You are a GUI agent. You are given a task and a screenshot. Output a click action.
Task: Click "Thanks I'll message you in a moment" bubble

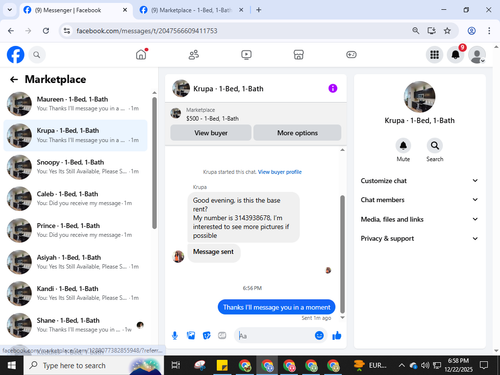276,307
